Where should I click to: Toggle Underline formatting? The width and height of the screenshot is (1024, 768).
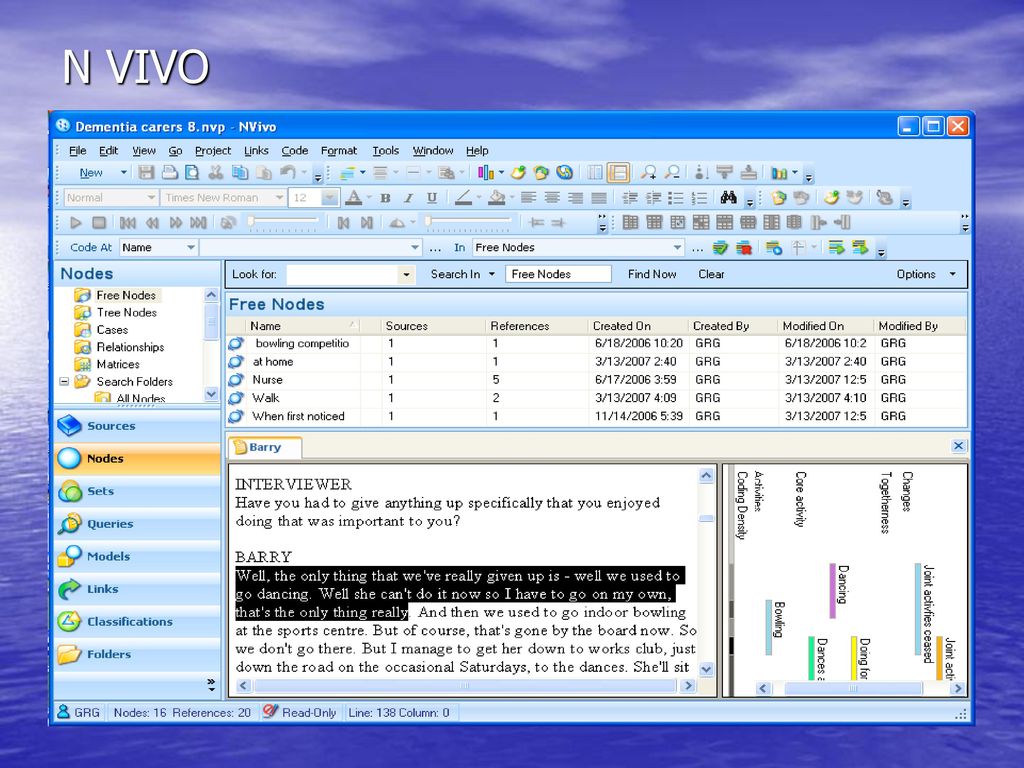pyautogui.click(x=432, y=198)
